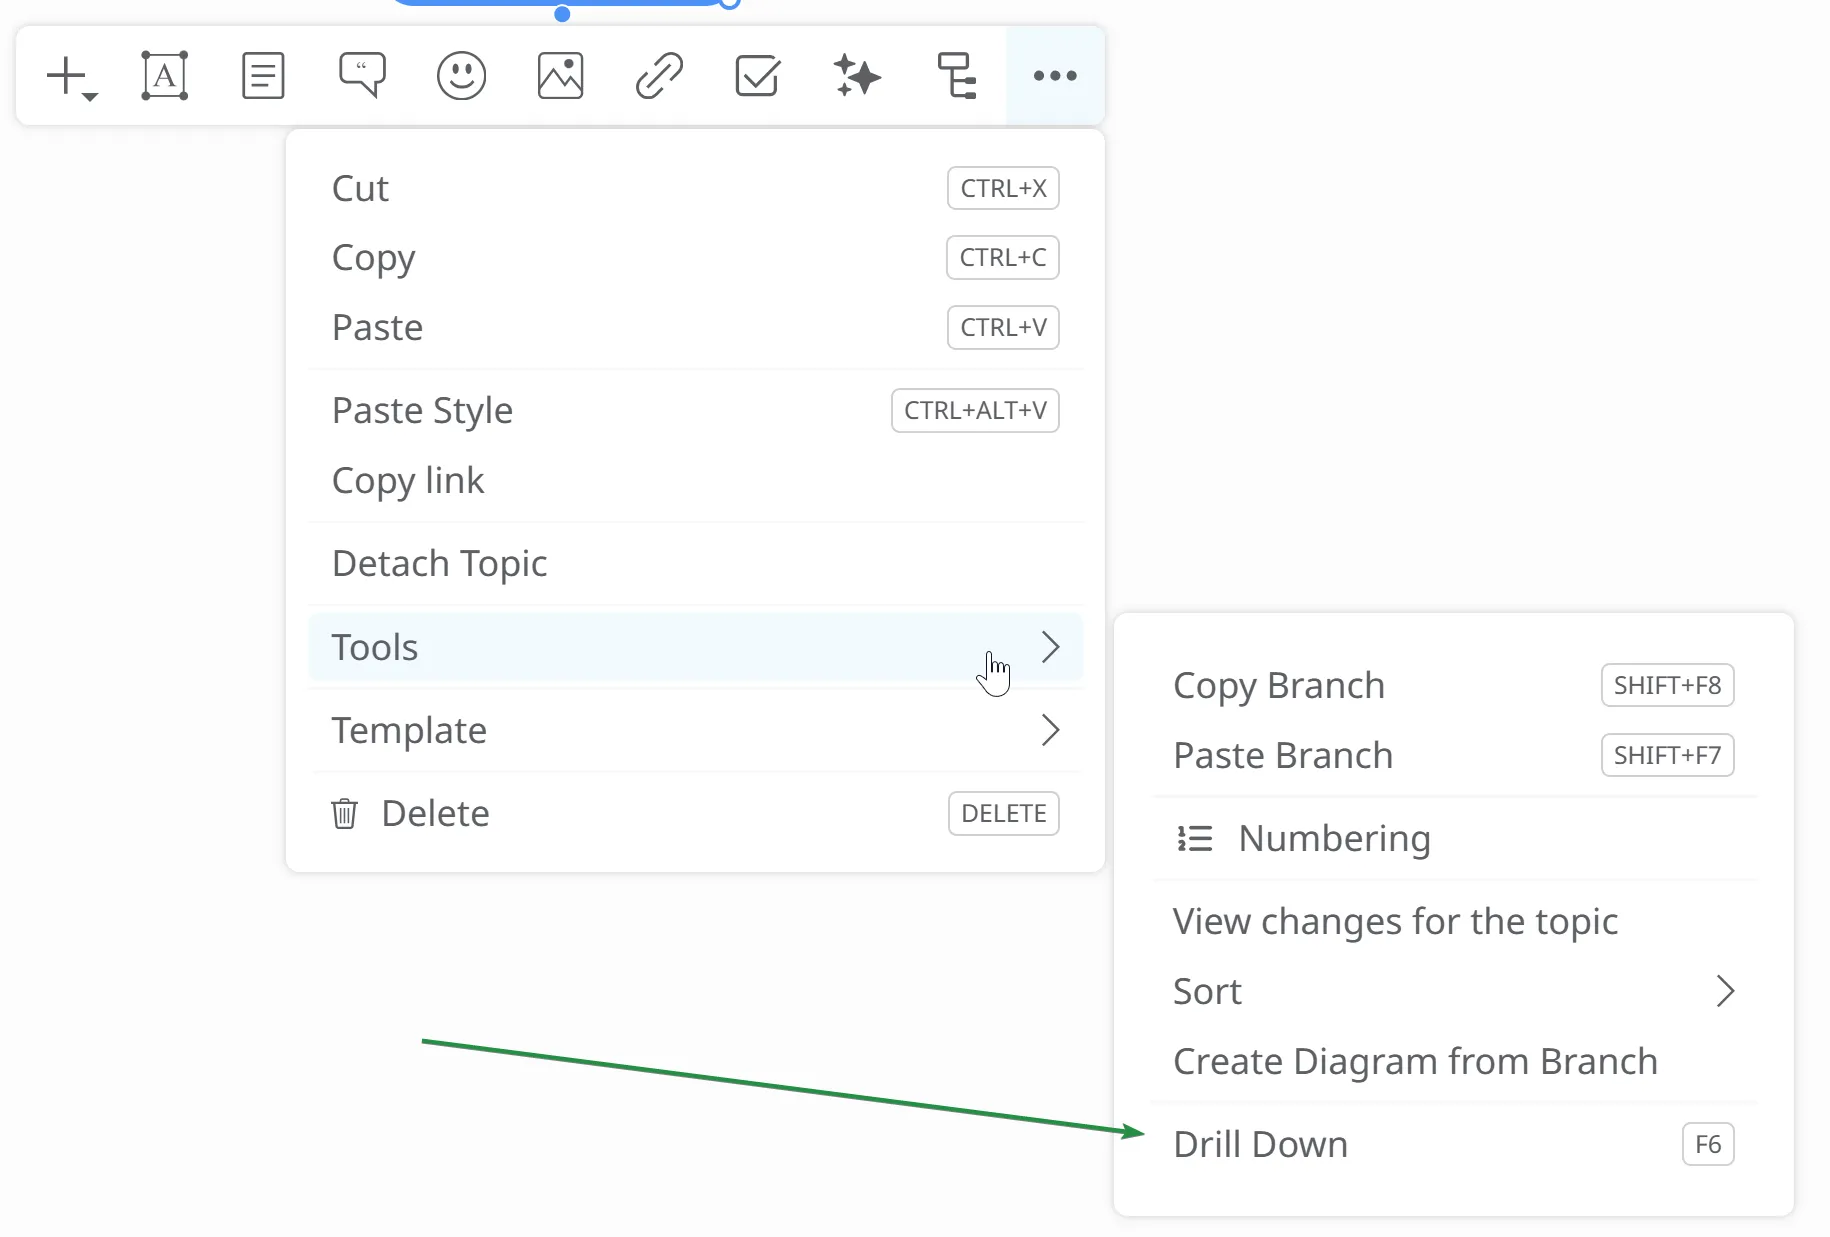The image size is (1830, 1237).
Task: Add a comment via speech bubble icon
Action: 362,76
